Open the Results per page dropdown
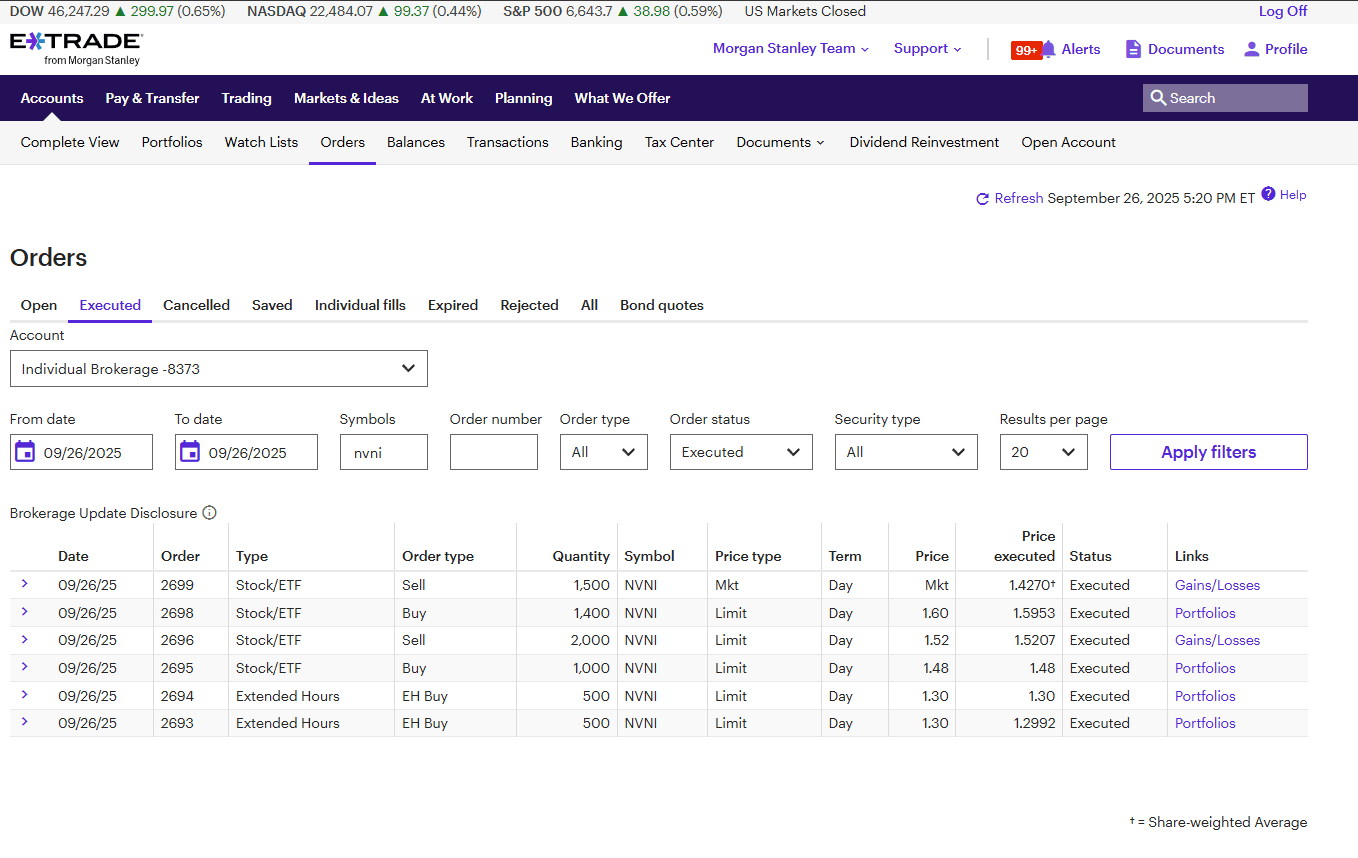 pyautogui.click(x=1043, y=452)
